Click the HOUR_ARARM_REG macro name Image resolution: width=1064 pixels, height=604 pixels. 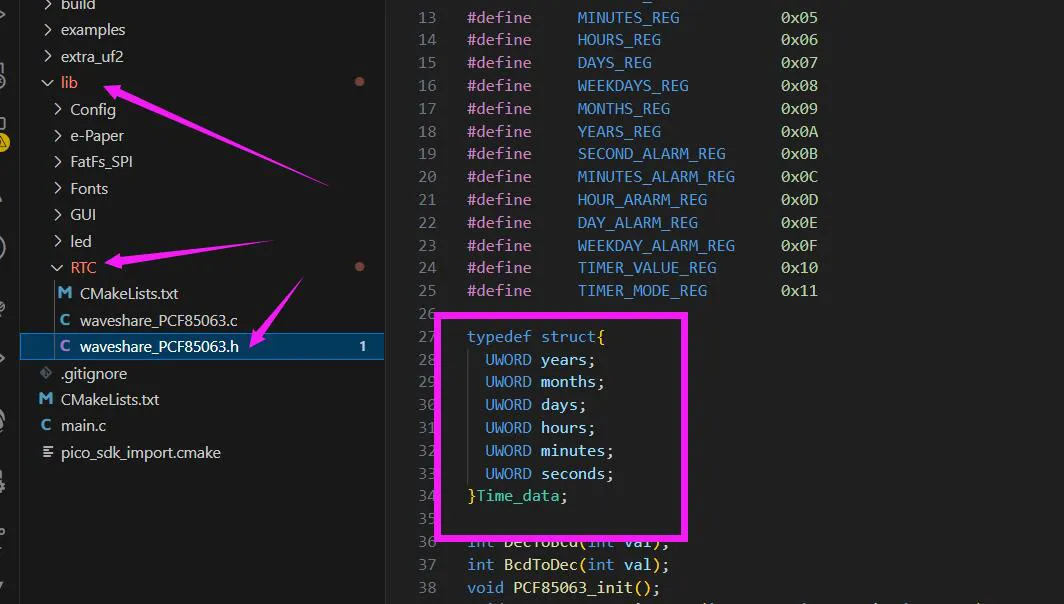point(642,200)
